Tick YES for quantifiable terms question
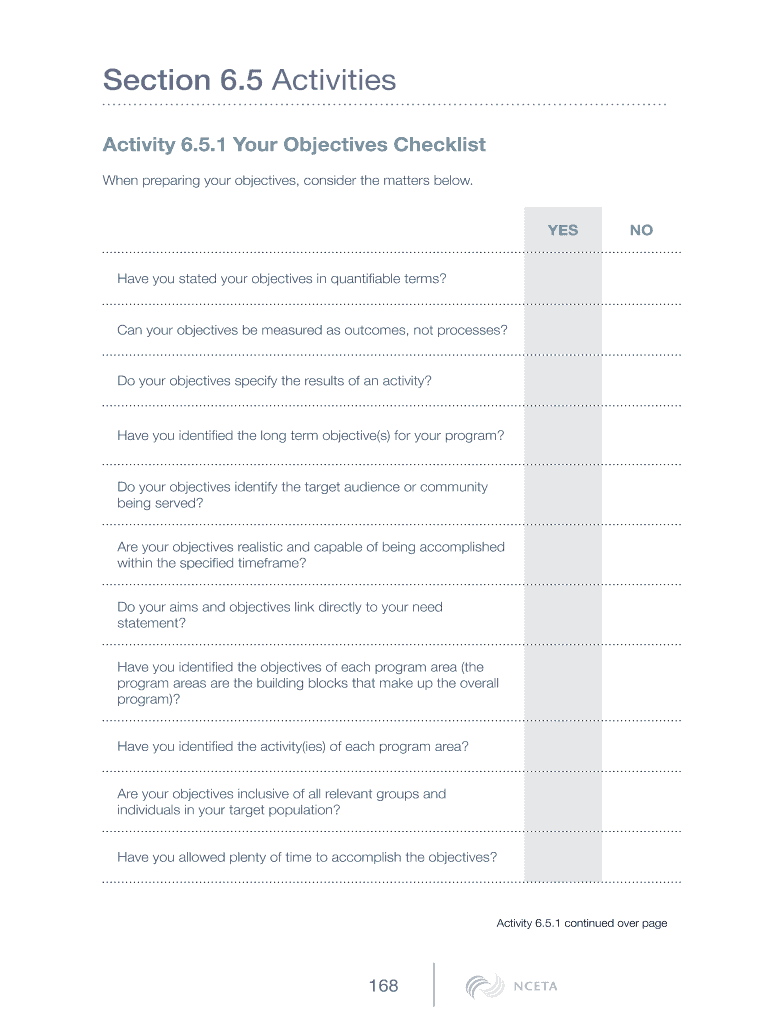 (x=563, y=279)
